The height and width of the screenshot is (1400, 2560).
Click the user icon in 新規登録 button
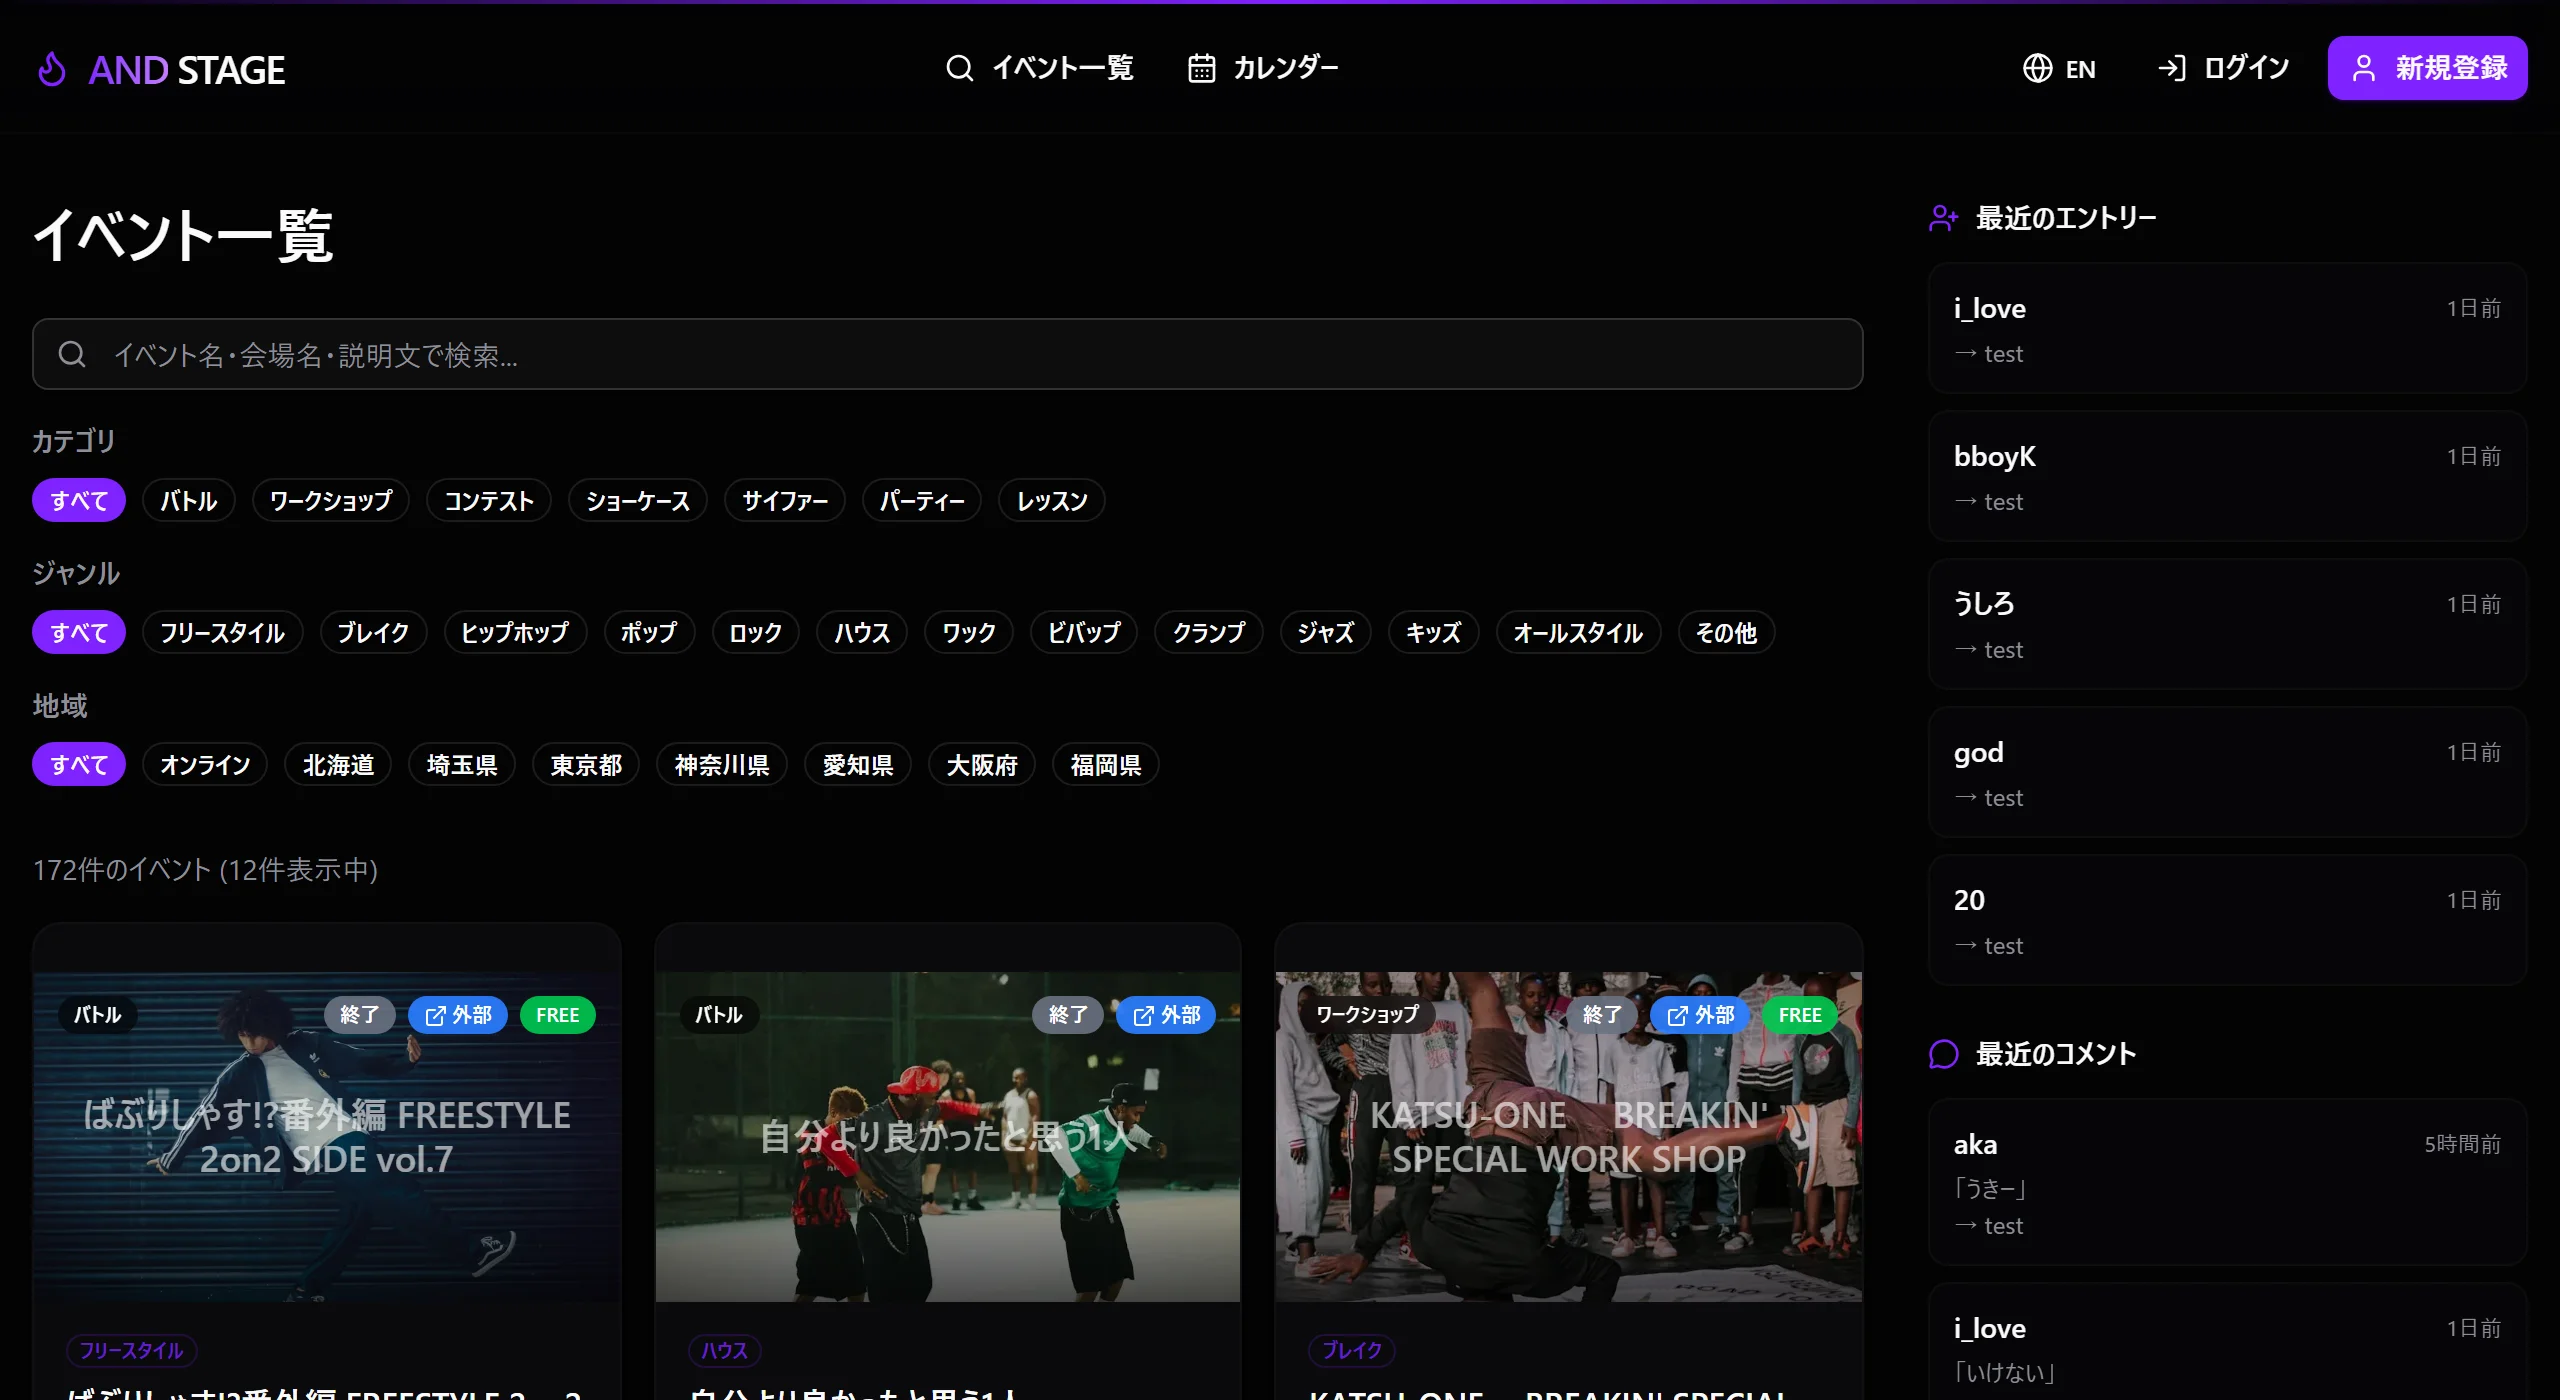click(2363, 68)
